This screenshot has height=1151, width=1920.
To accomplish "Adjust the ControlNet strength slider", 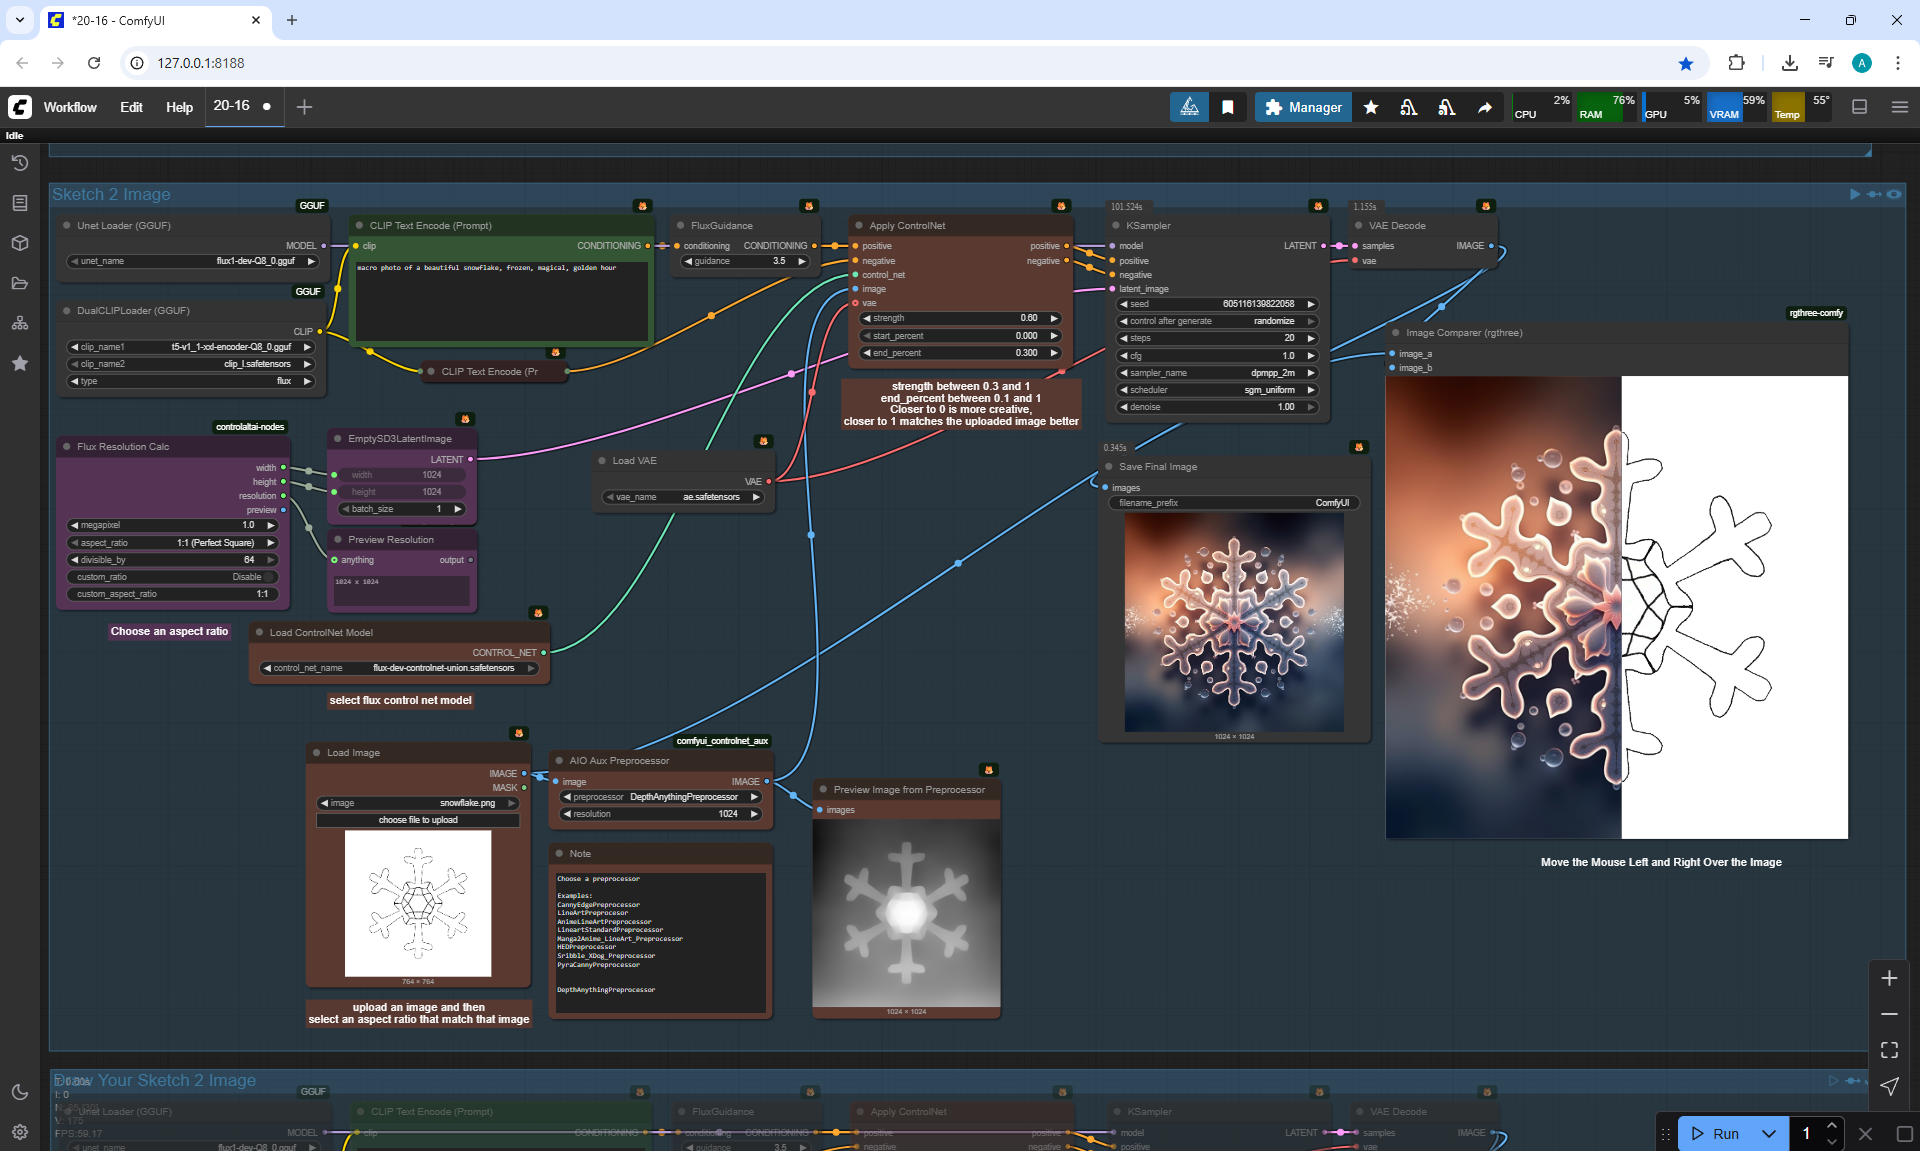I will point(960,318).
